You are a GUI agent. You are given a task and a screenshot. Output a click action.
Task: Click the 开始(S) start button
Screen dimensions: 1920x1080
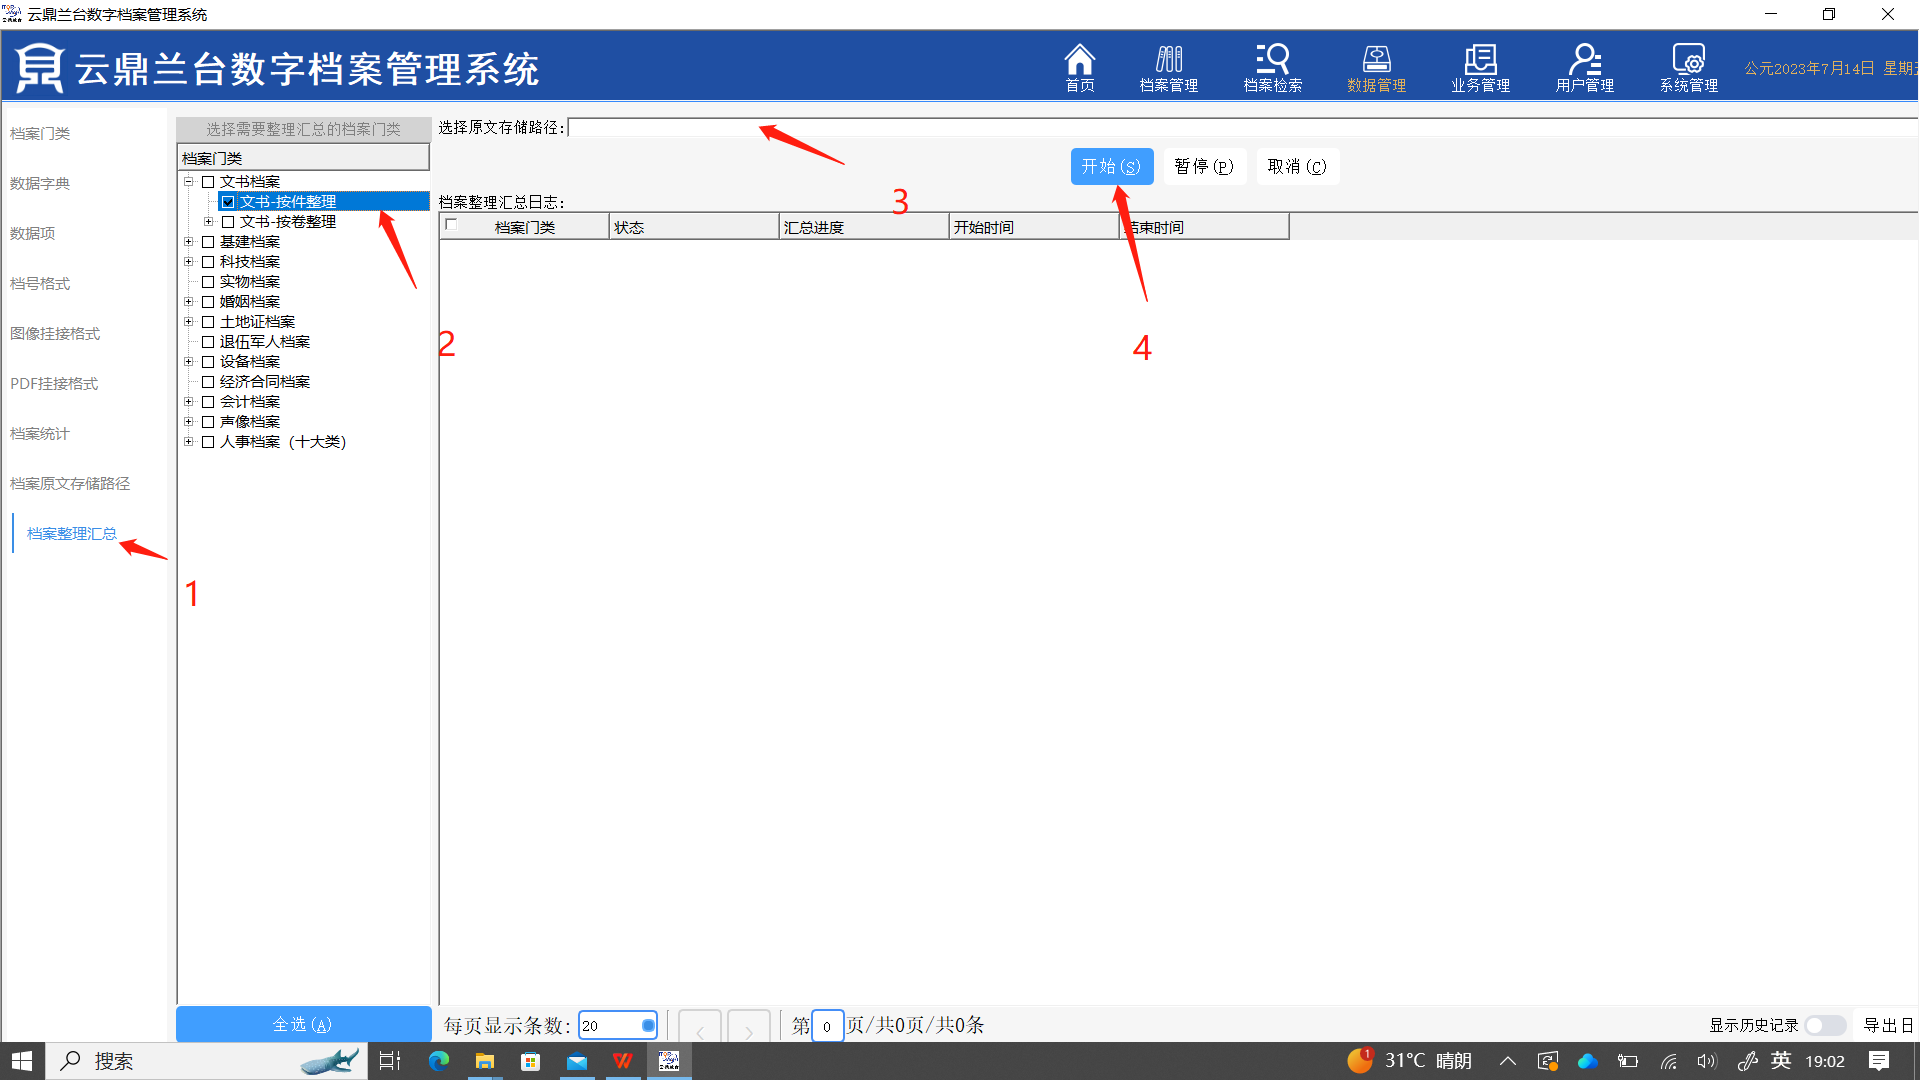pyautogui.click(x=1111, y=167)
